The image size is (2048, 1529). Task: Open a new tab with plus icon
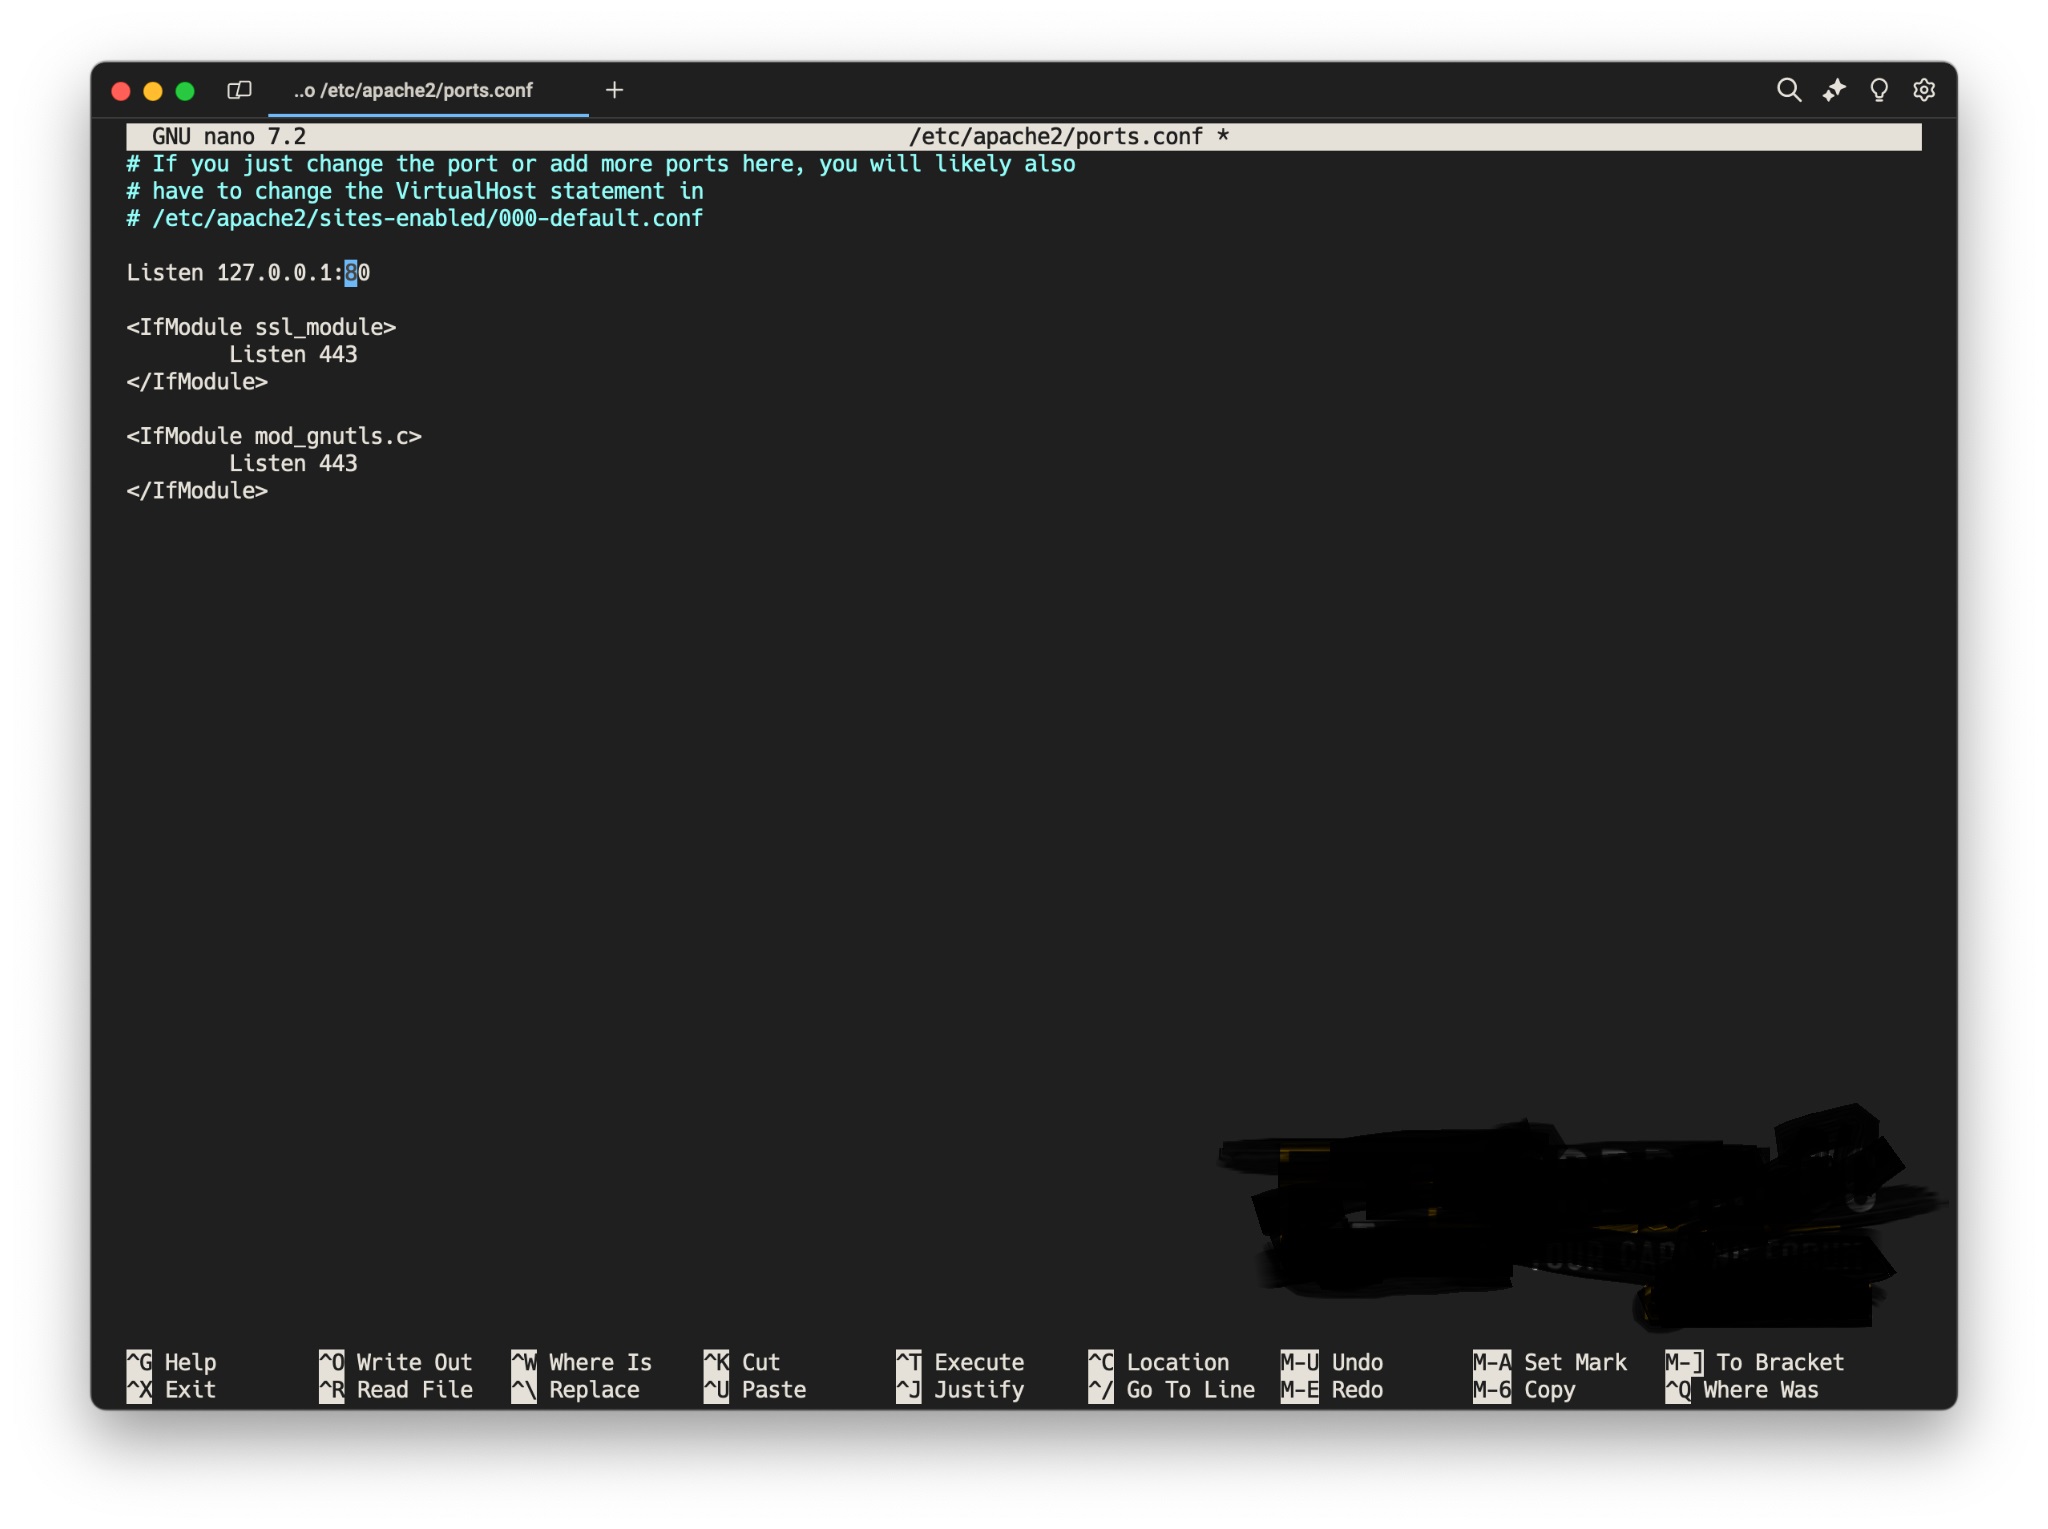click(x=614, y=90)
